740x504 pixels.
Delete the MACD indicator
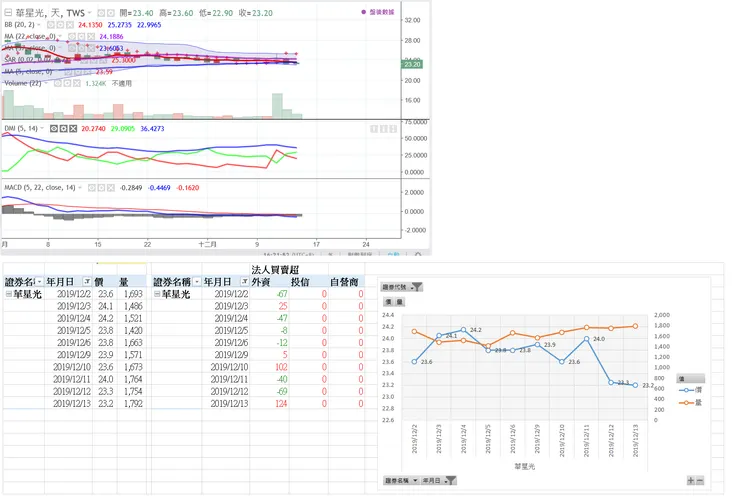pyautogui.click(x=110, y=188)
